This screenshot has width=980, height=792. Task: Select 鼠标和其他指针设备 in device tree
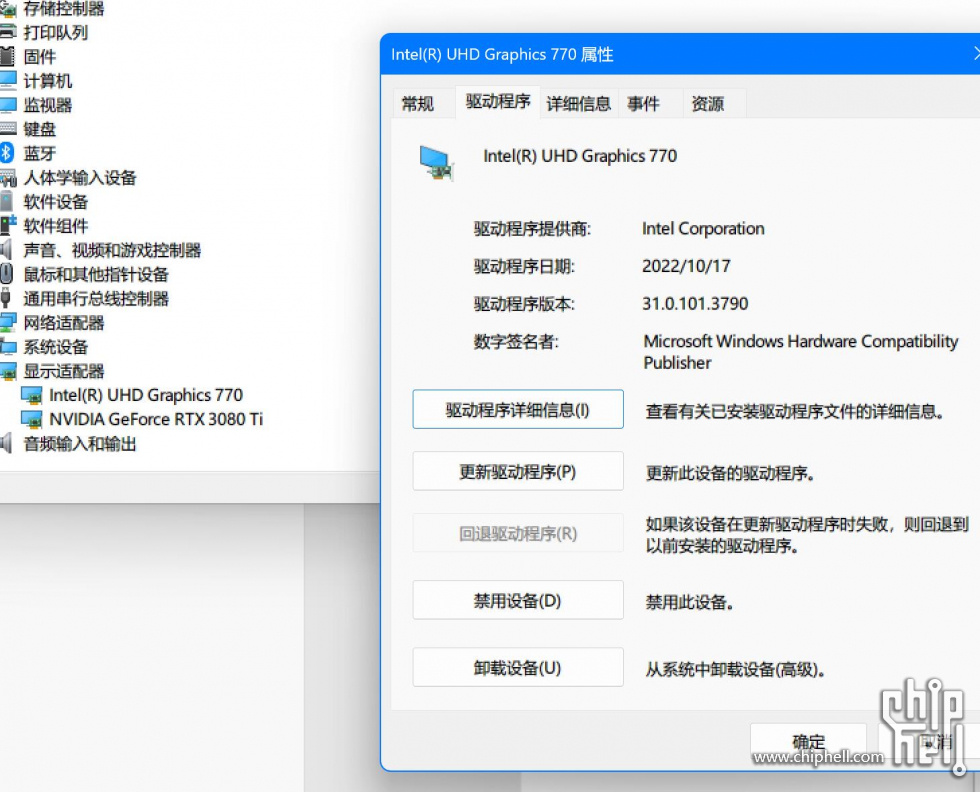click(x=96, y=274)
